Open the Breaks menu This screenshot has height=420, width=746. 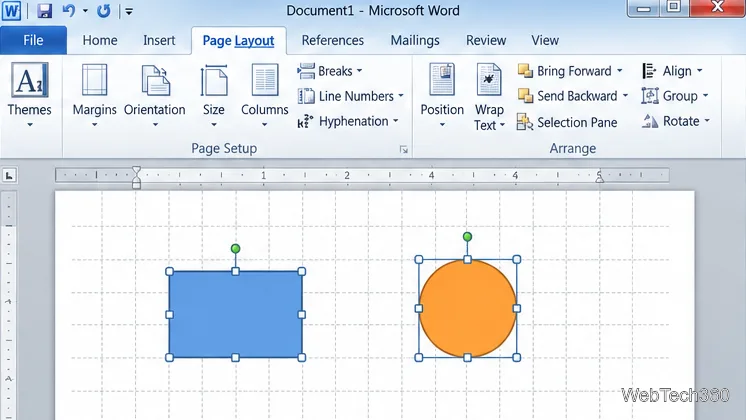(330, 71)
